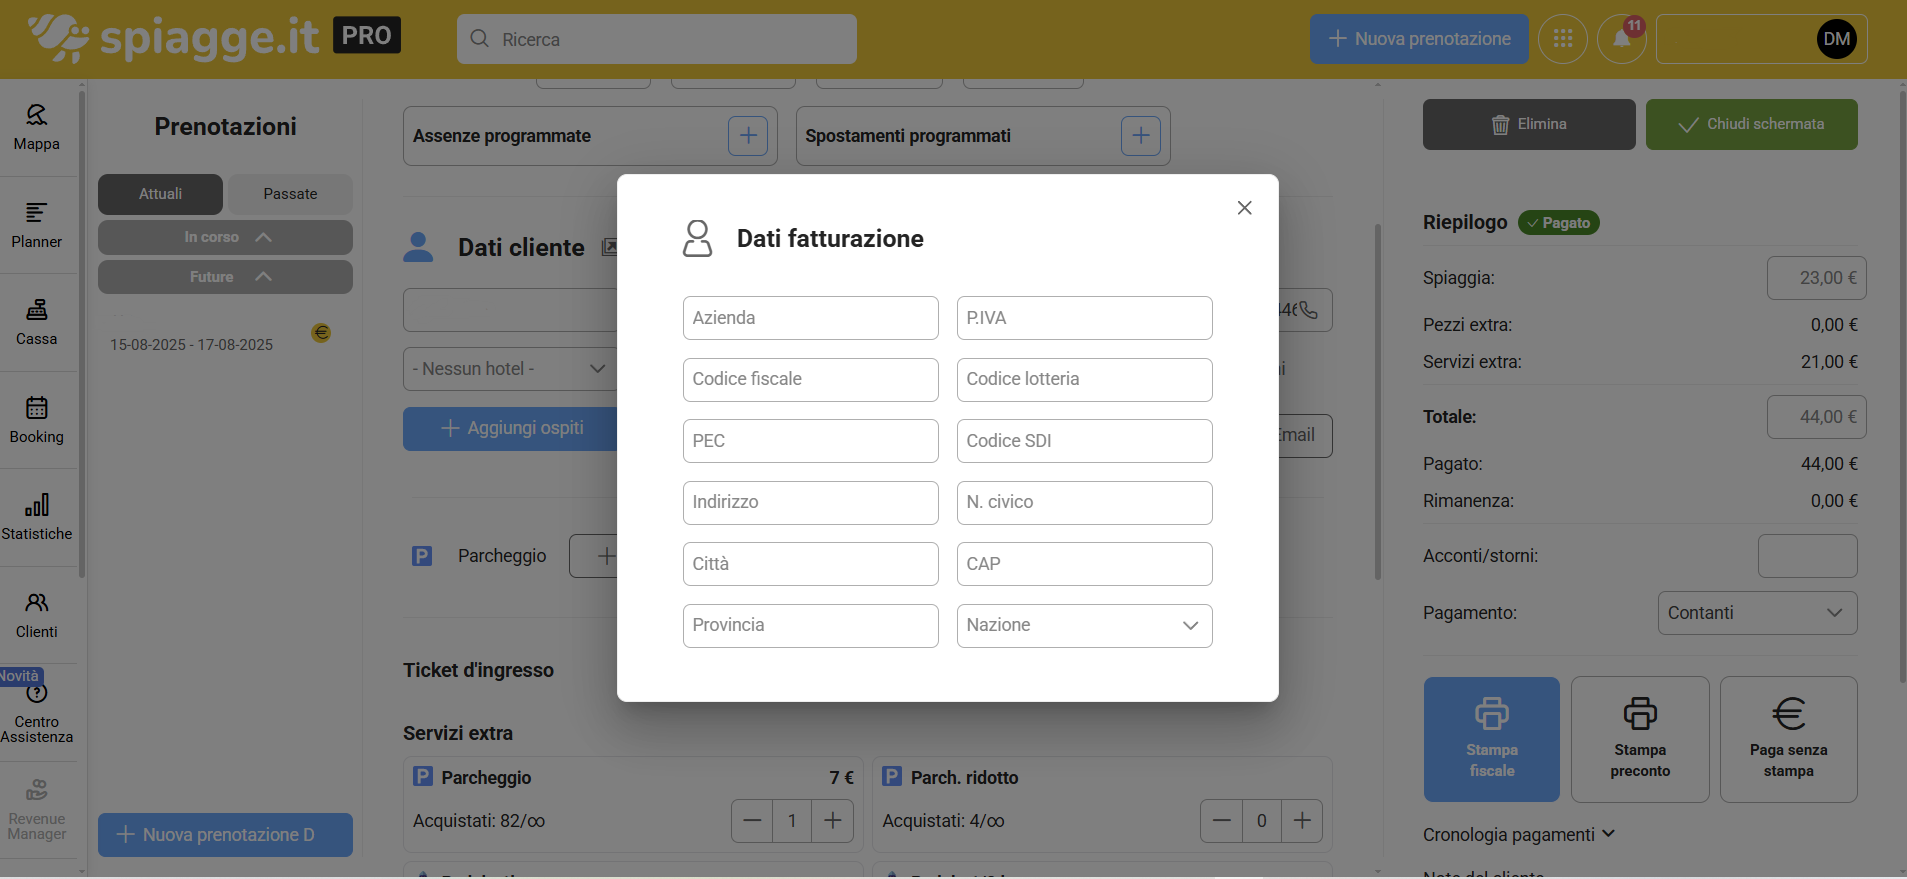Click the spiagge.it PRO logo
Image resolution: width=1907 pixels, height=879 pixels.
click(215, 38)
